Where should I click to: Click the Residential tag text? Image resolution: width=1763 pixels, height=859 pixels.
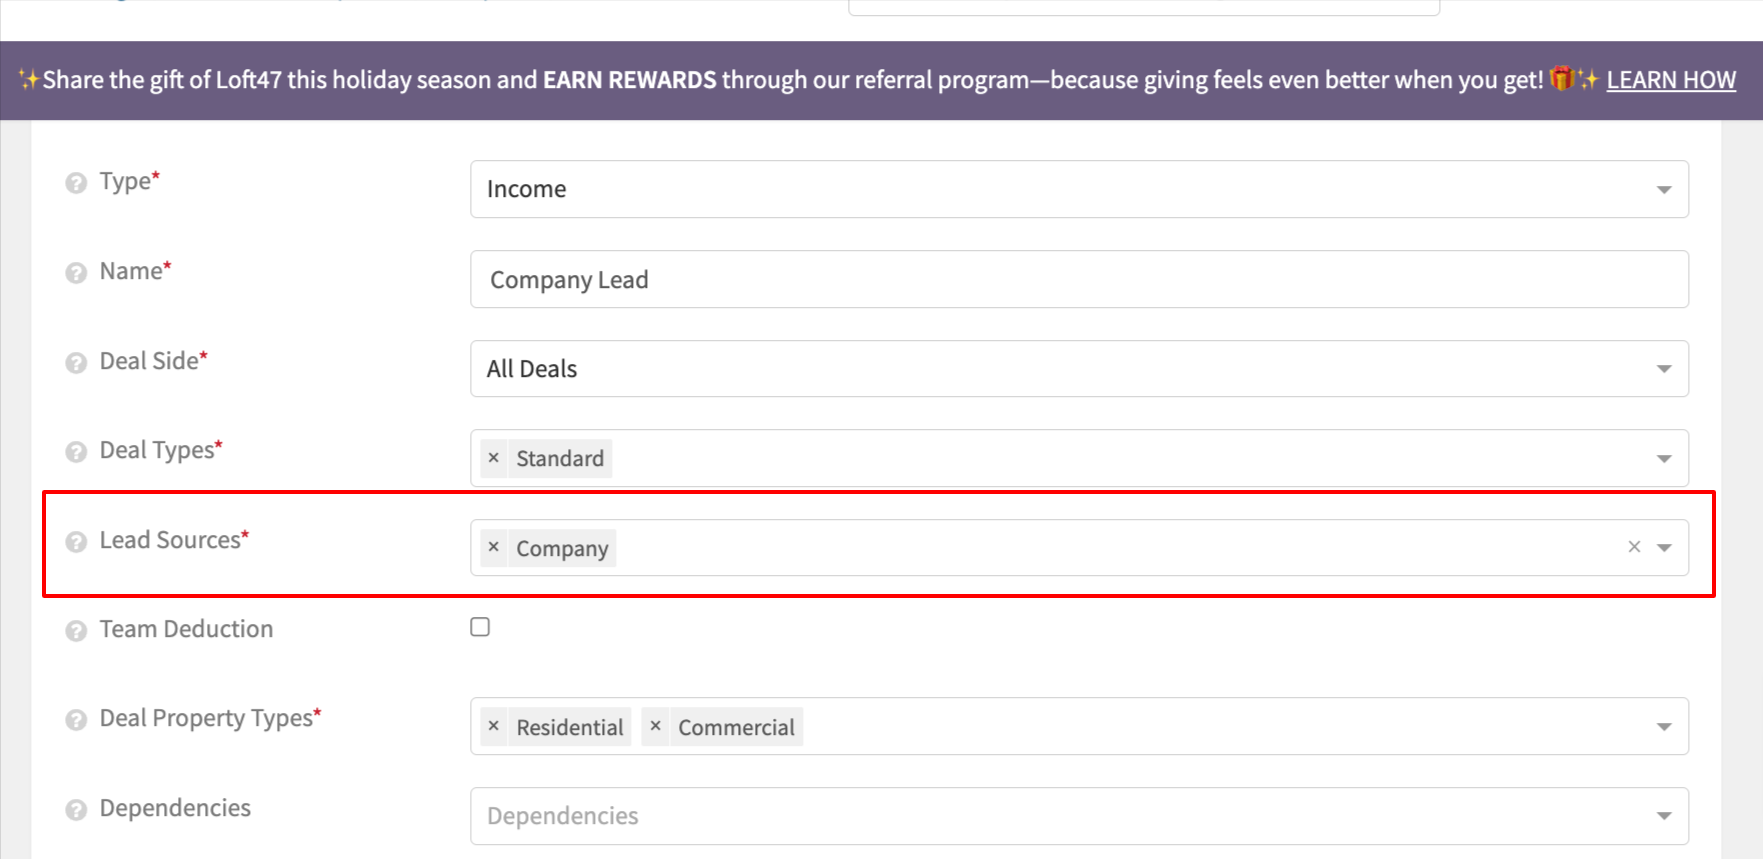570,727
